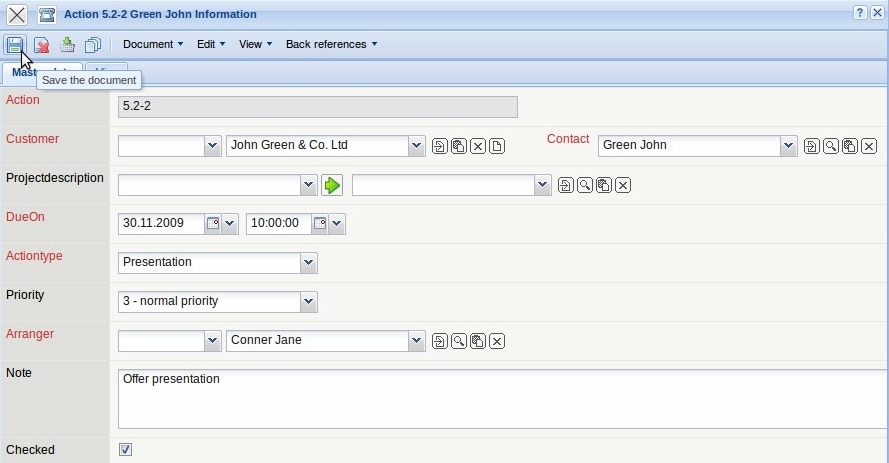889x463 pixels.
Task: Clear Contact field with X icon
Action: (x=869, y=146)
